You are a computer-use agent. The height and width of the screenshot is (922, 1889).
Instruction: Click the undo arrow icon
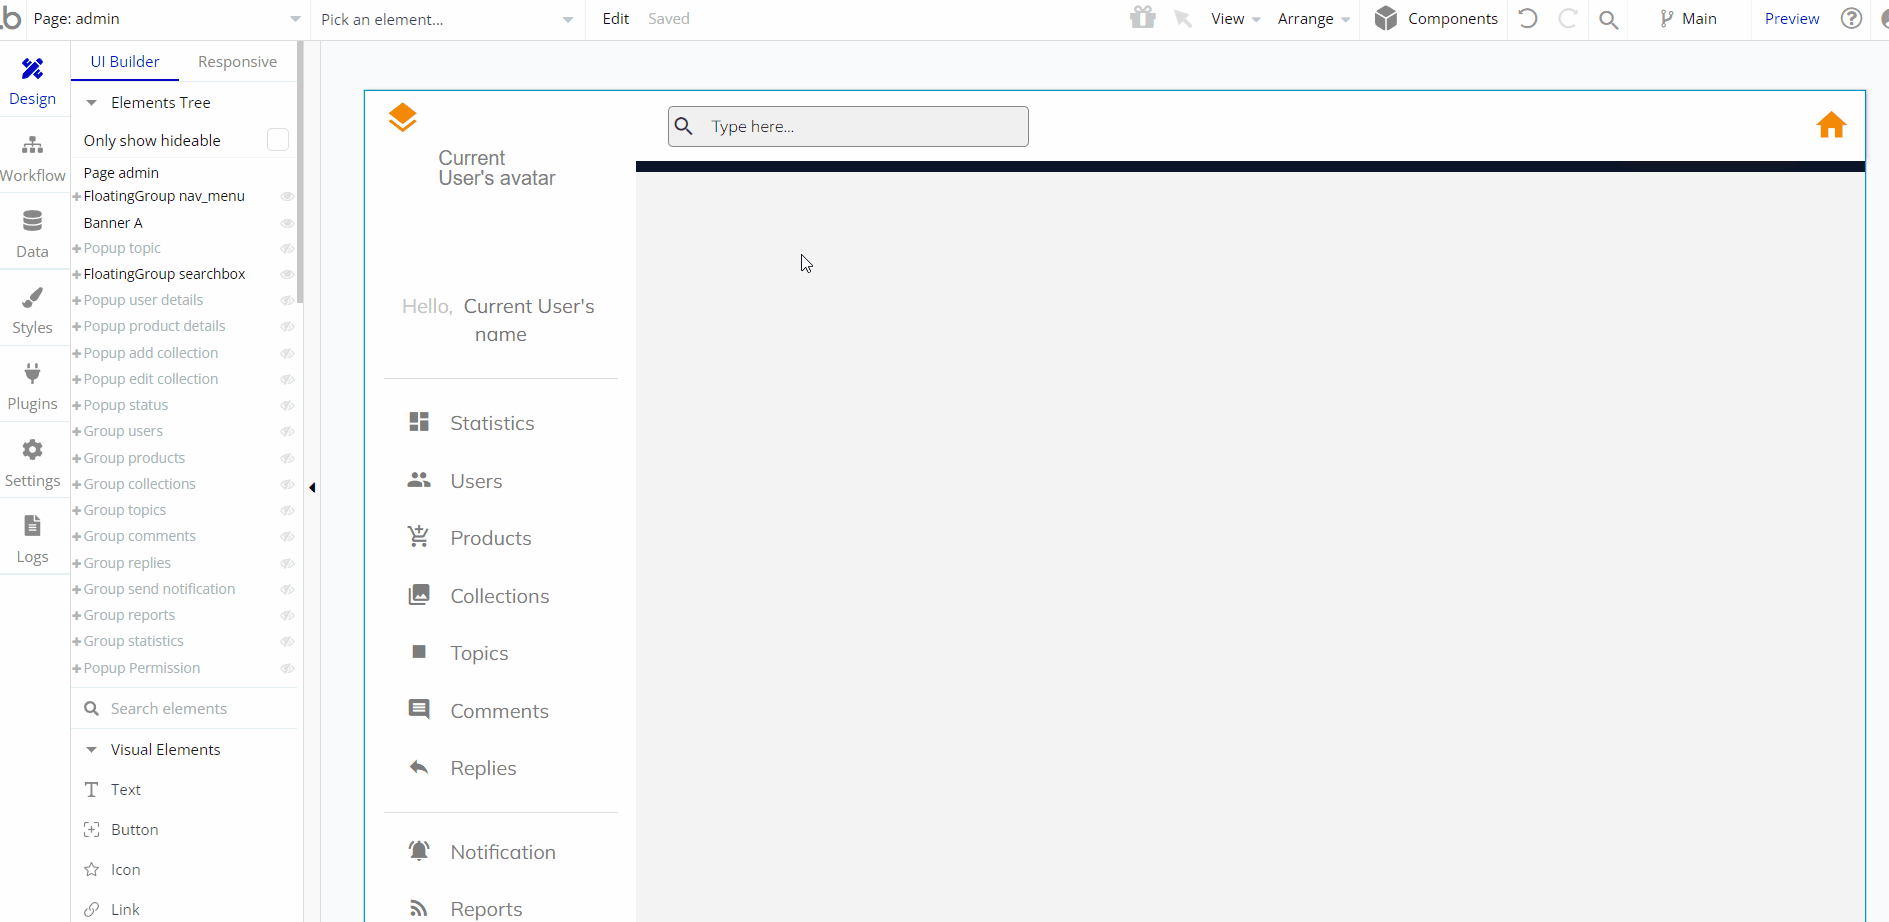click(1528, 18)
